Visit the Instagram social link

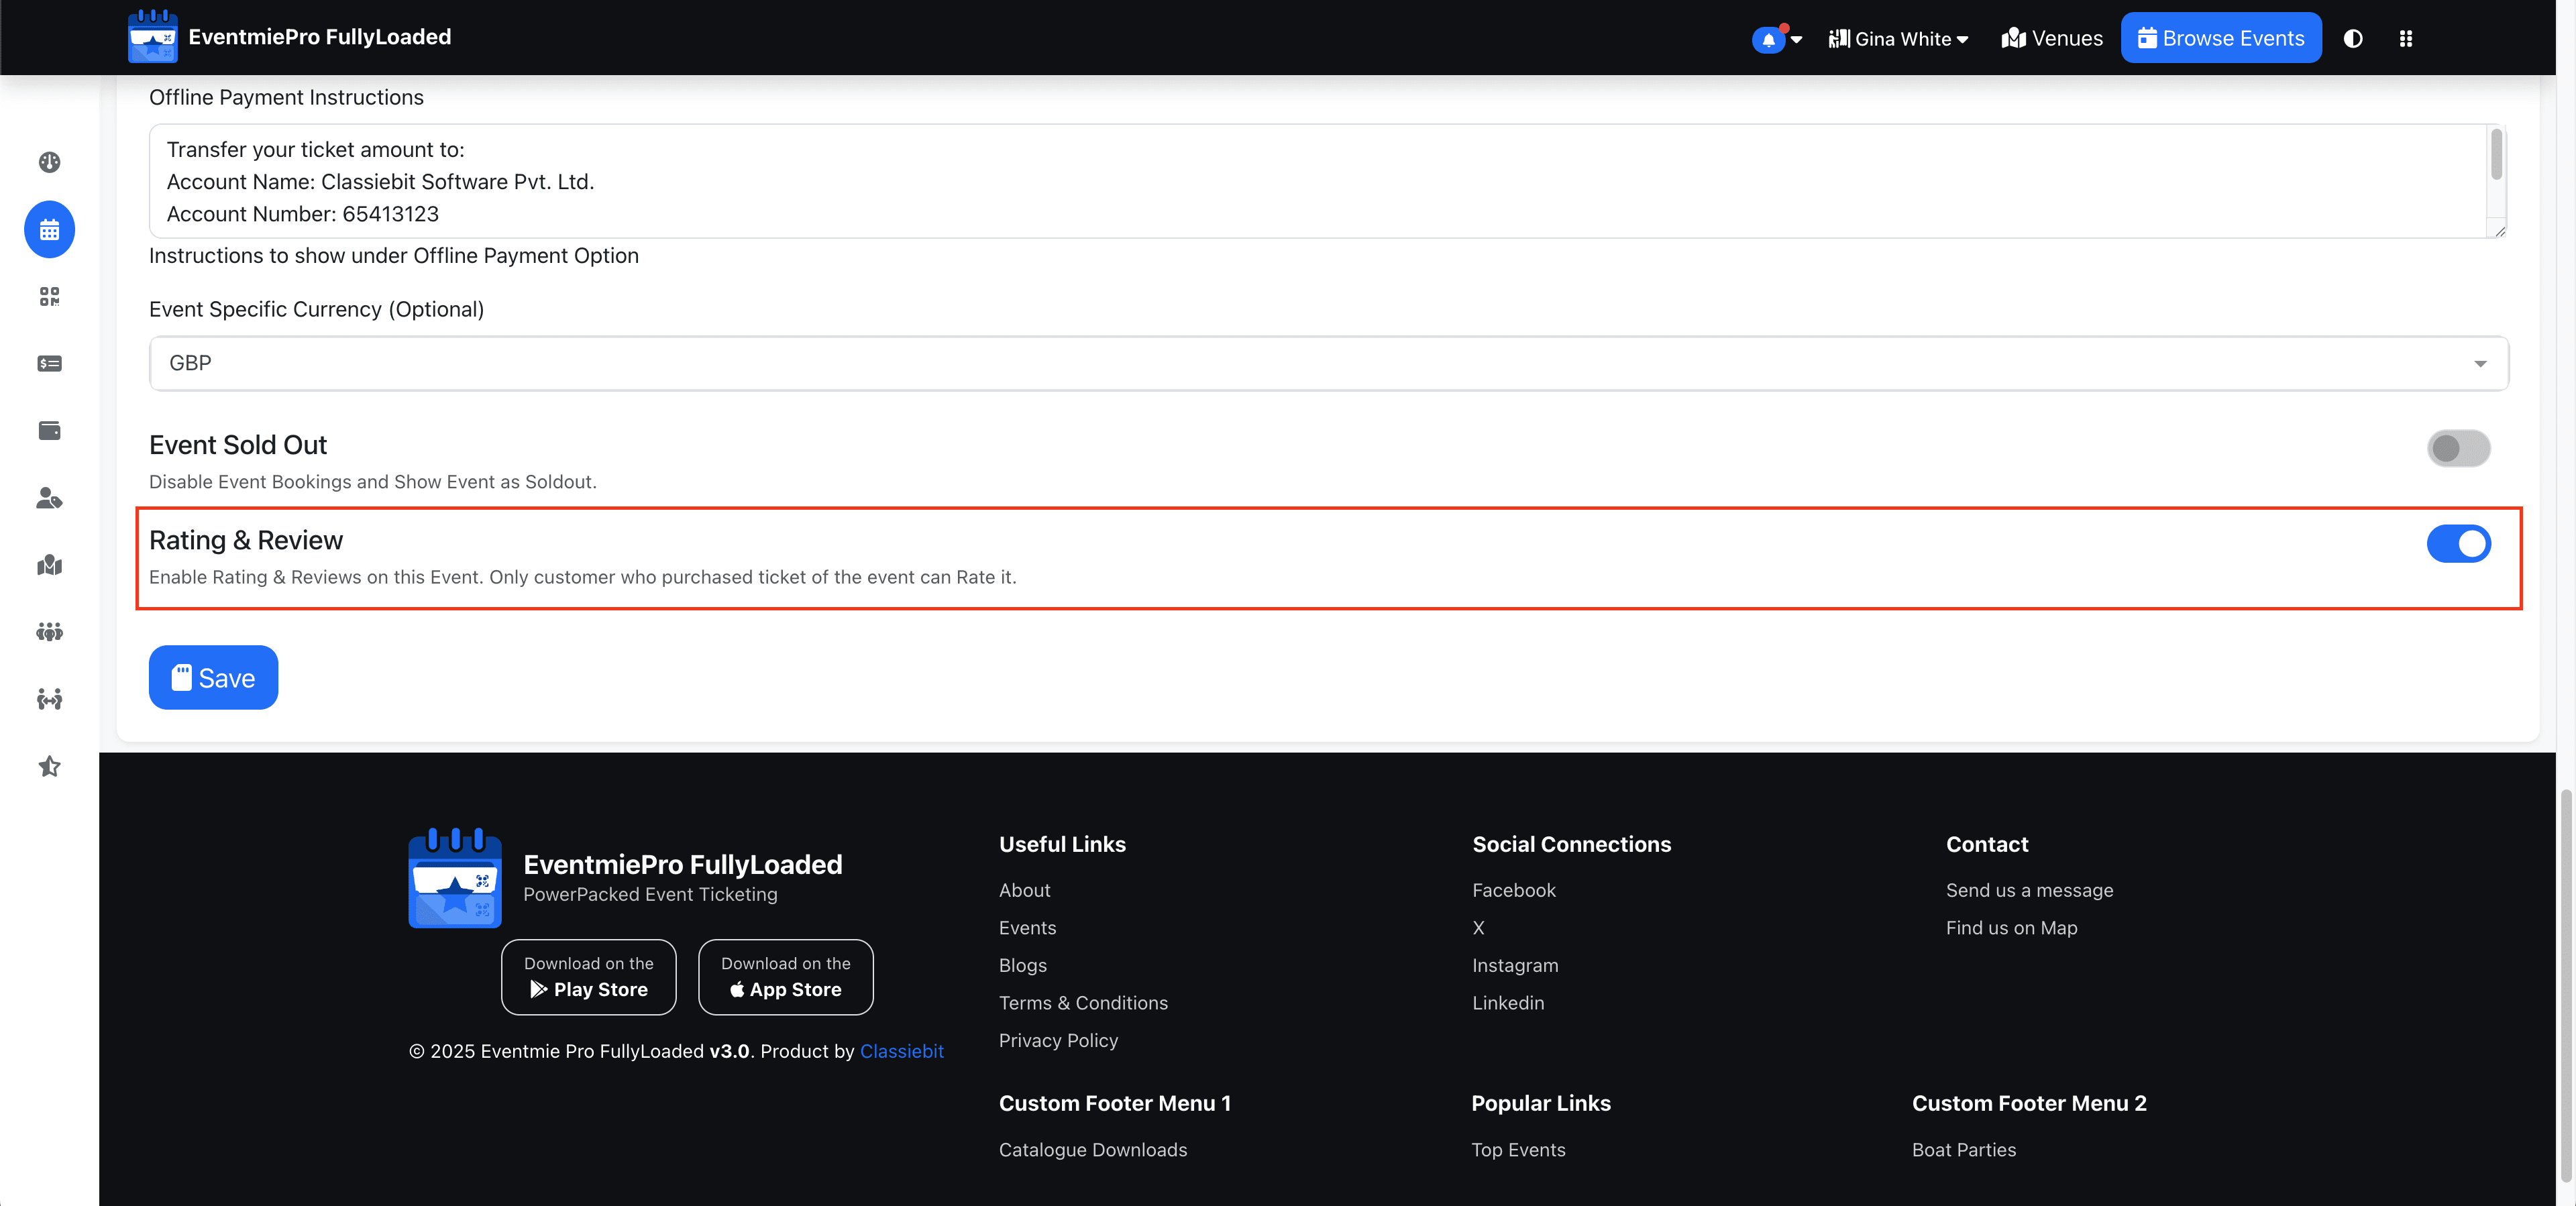pyautogui.click(x=1514, y=965)
